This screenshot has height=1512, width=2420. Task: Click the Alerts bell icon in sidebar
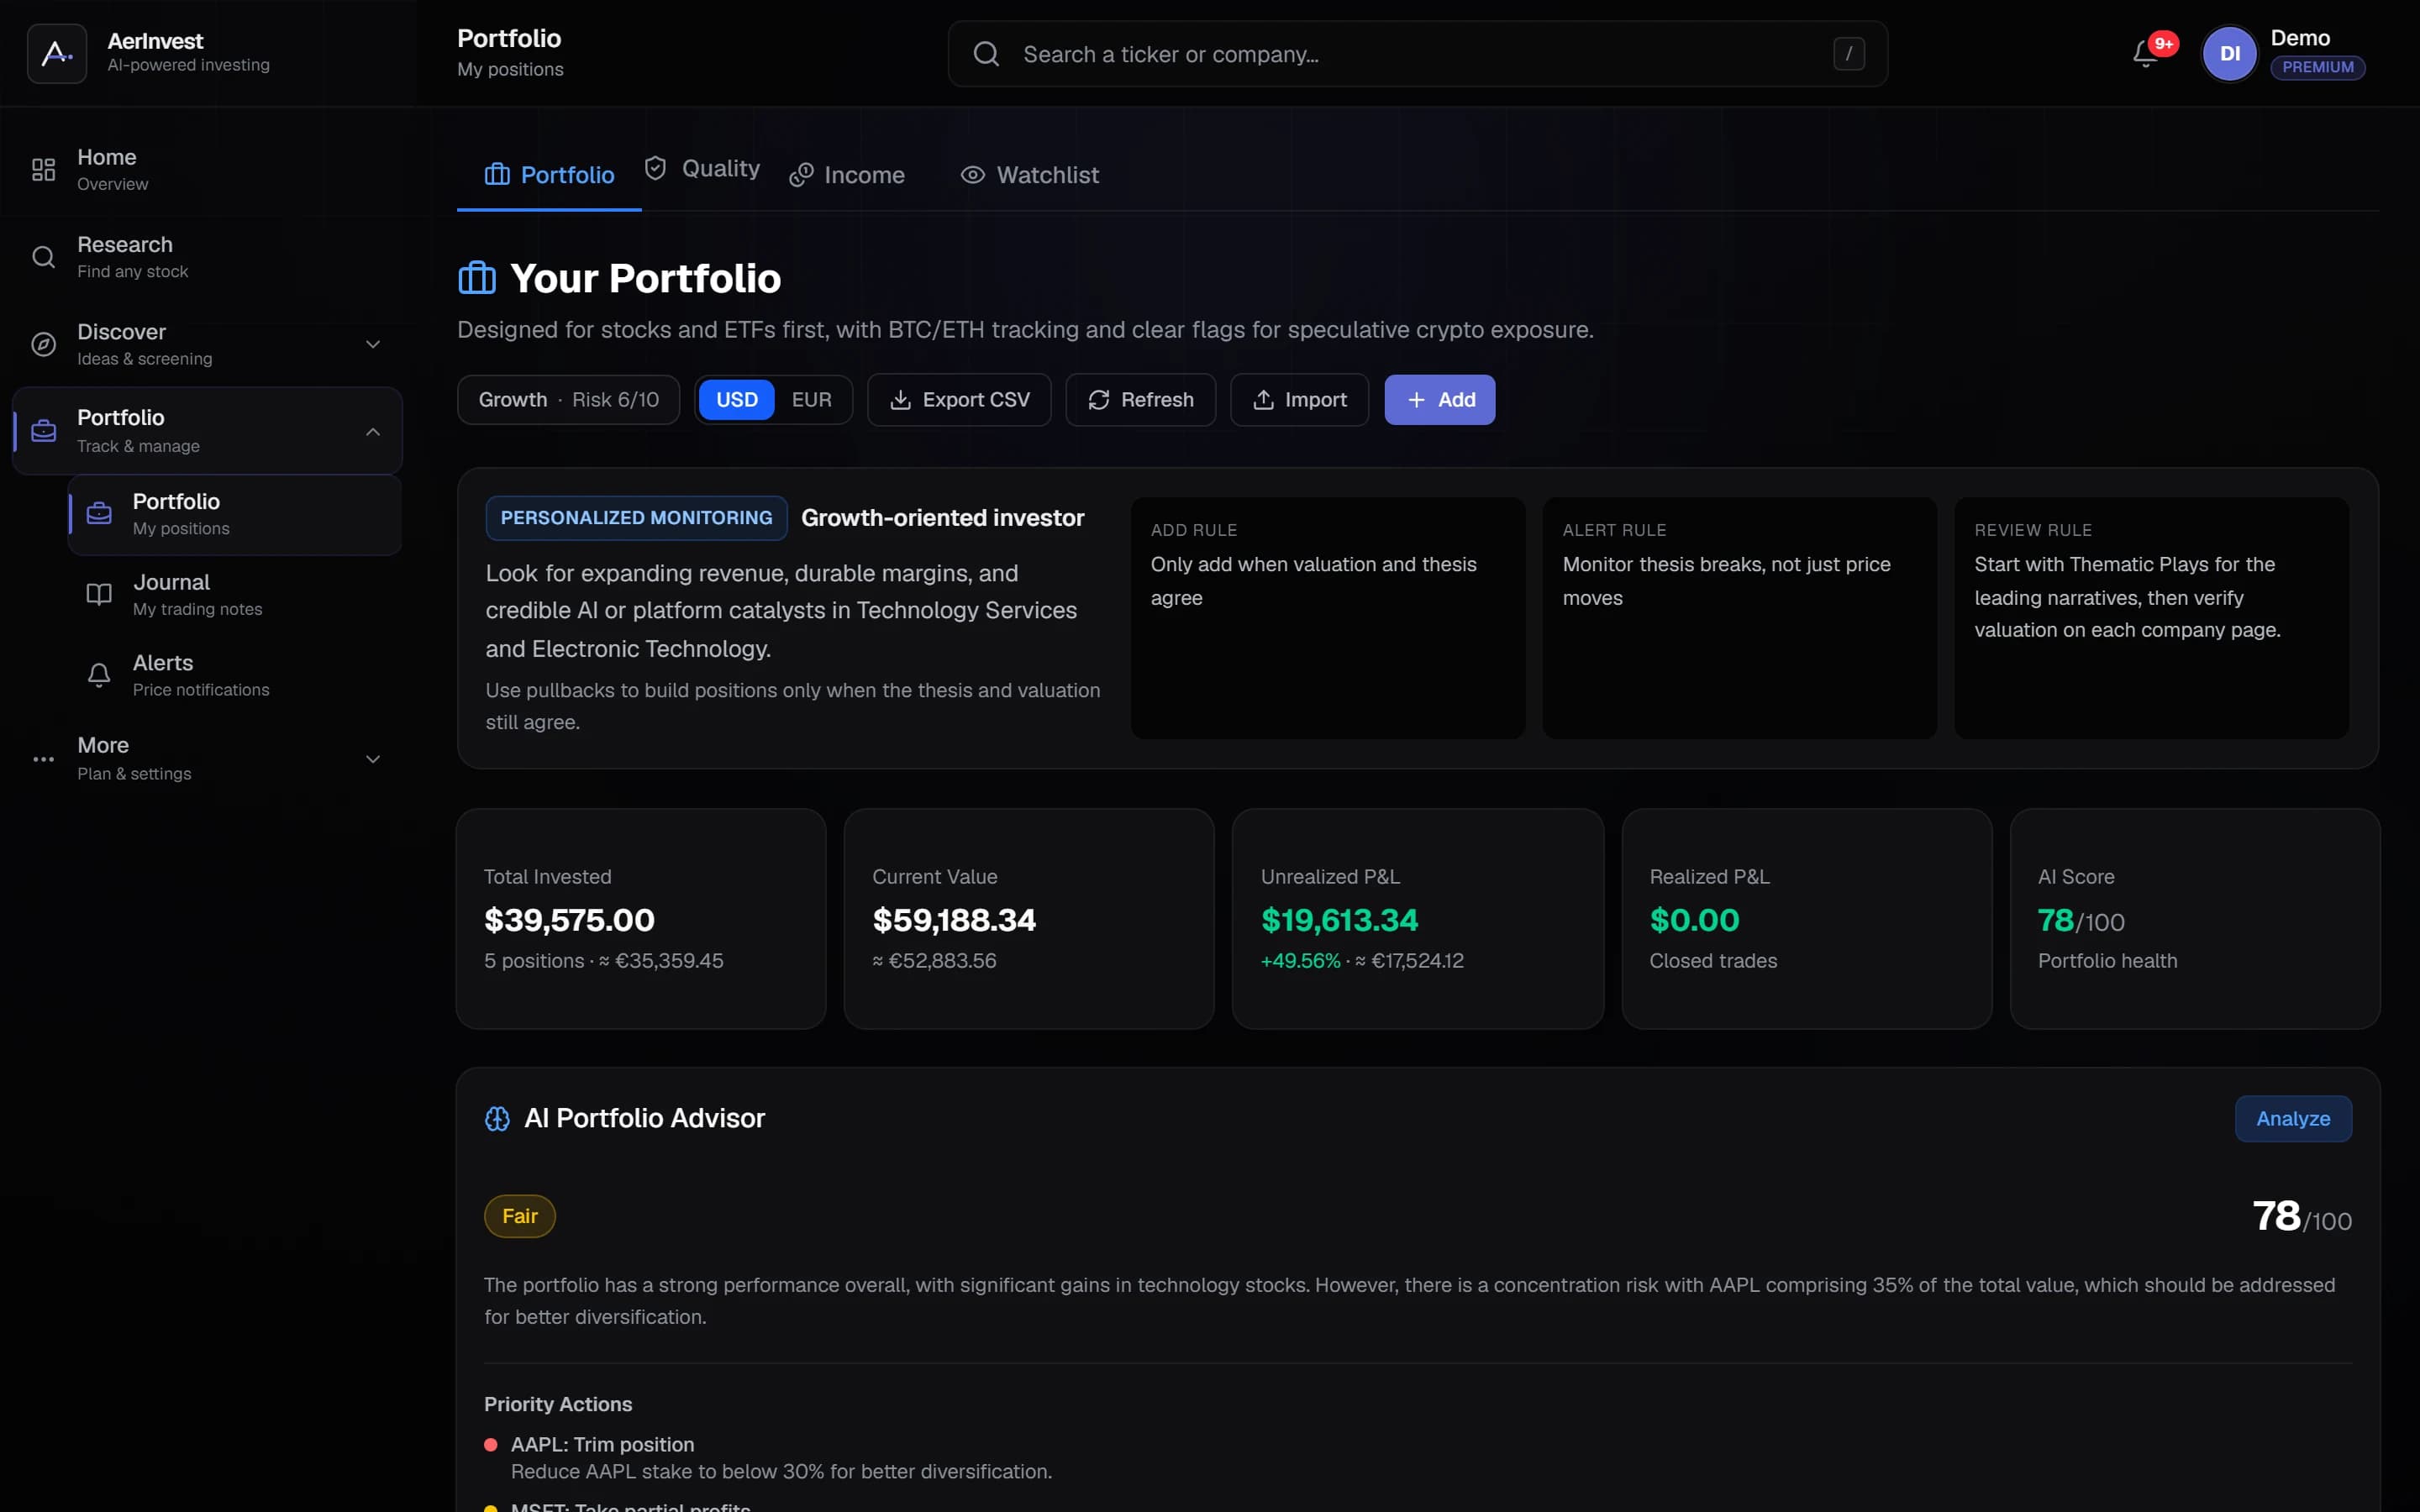(99, 675)
